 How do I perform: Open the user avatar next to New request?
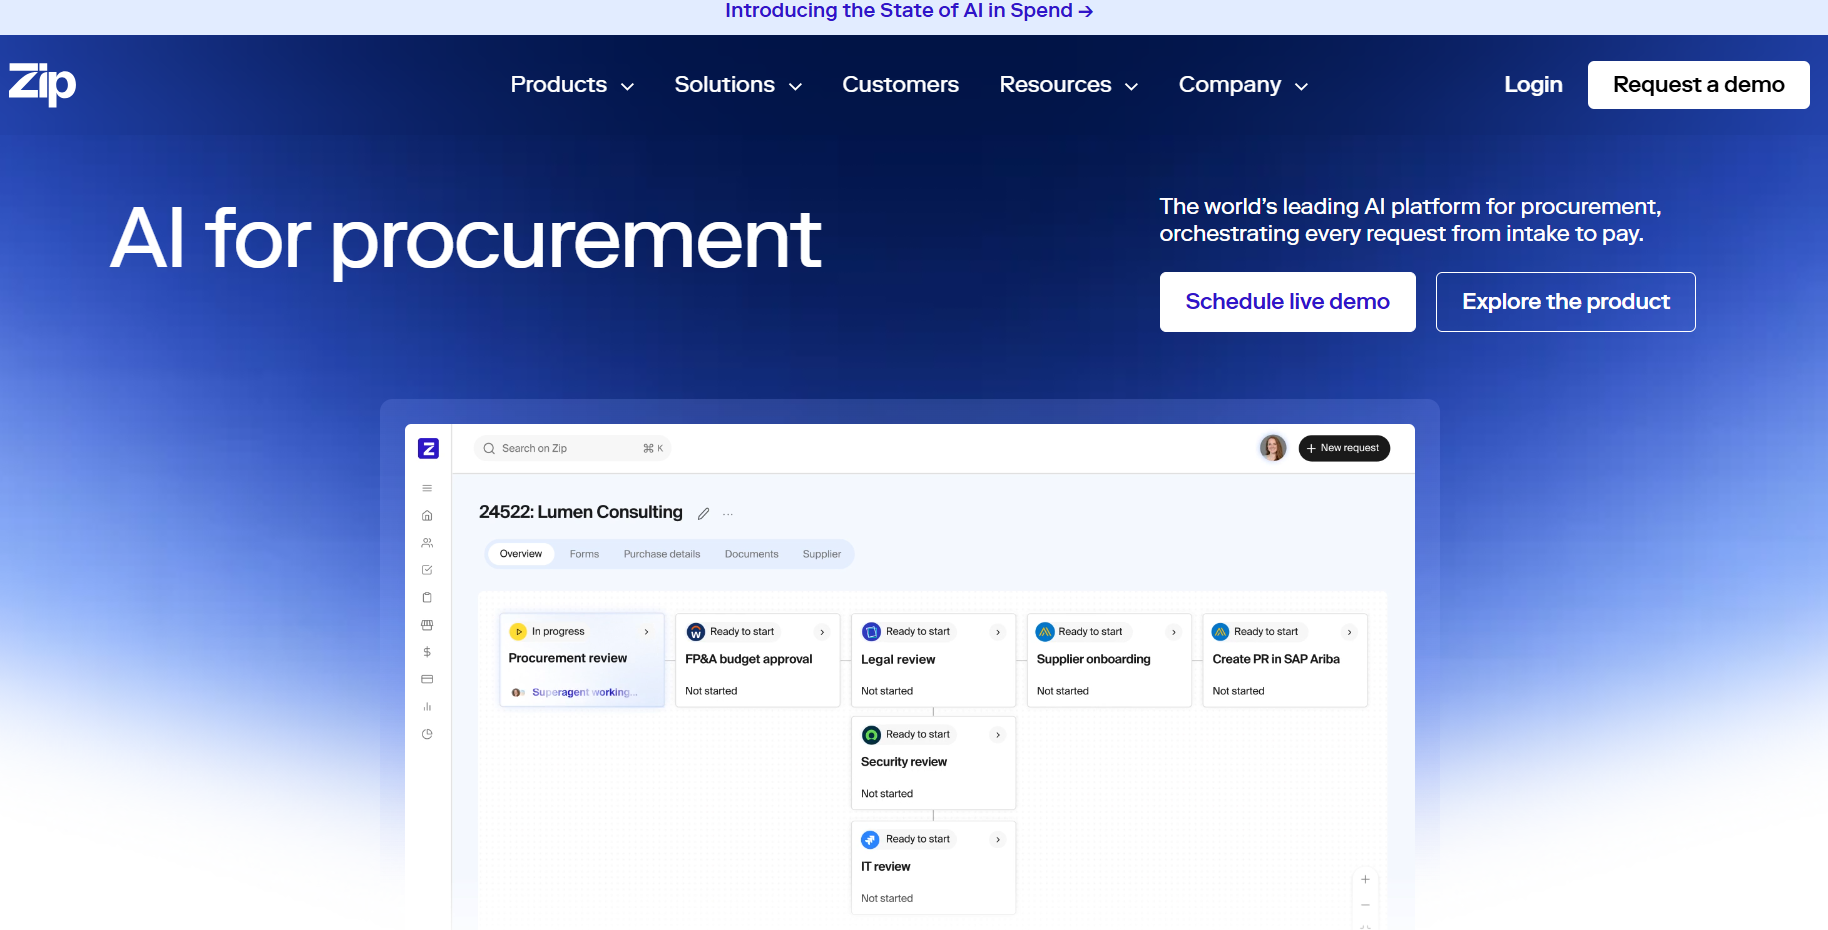tap(1273, 448)
